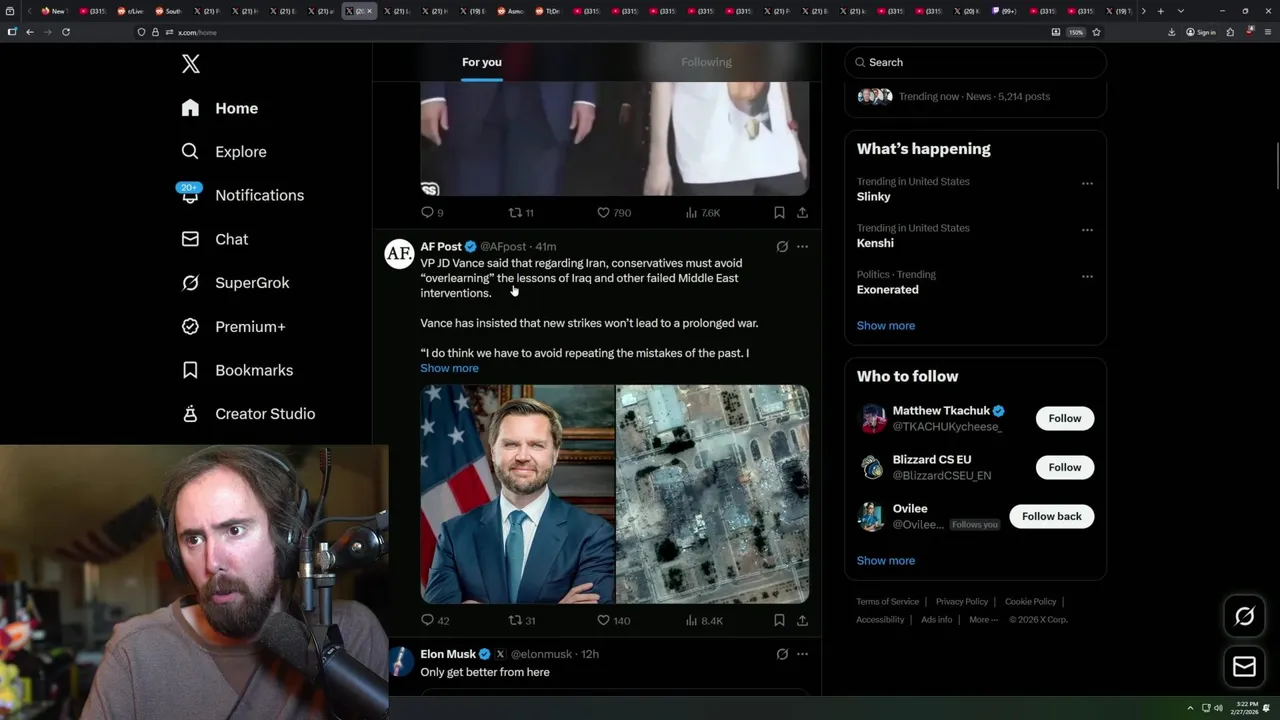The height and width of the screenshot is (720, 1280).
Task: Open Terms of Service footer link
Action: [887, 602]
